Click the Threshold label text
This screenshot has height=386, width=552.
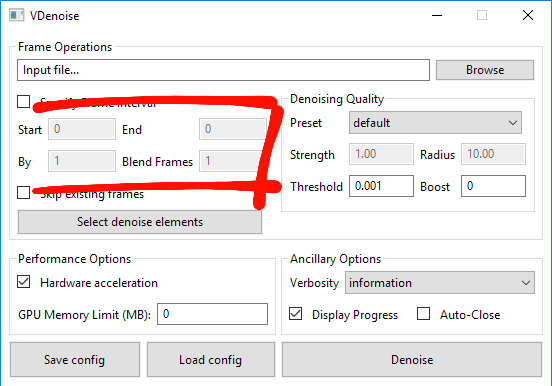pyautogui.click(x=316, y=187)
